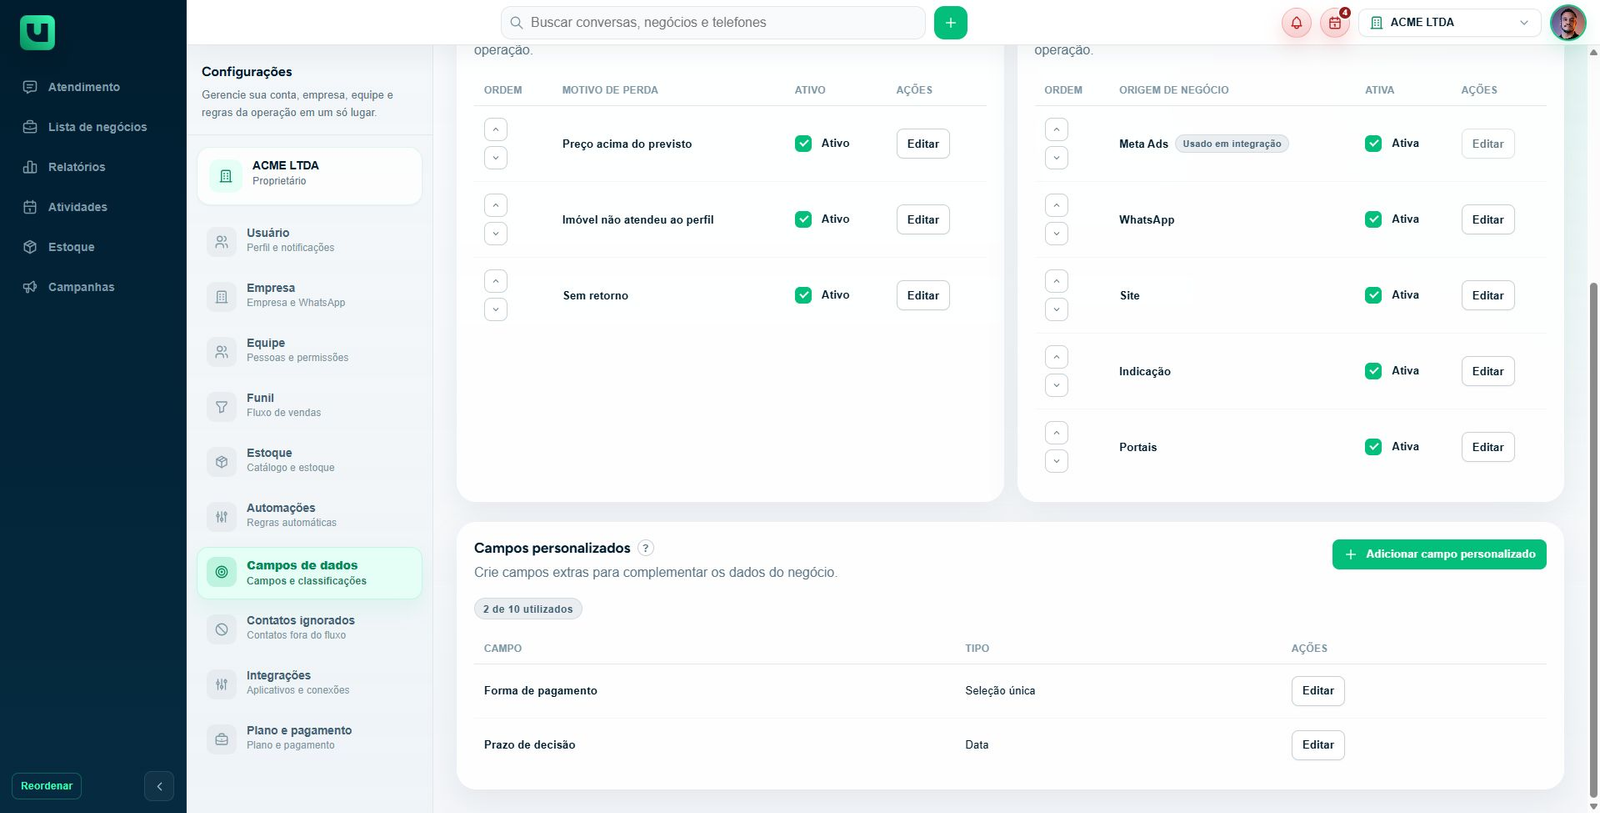Screen dimensions: 1600x813
Task: Click the Reordenar button
Action: (x=47, y=786)
